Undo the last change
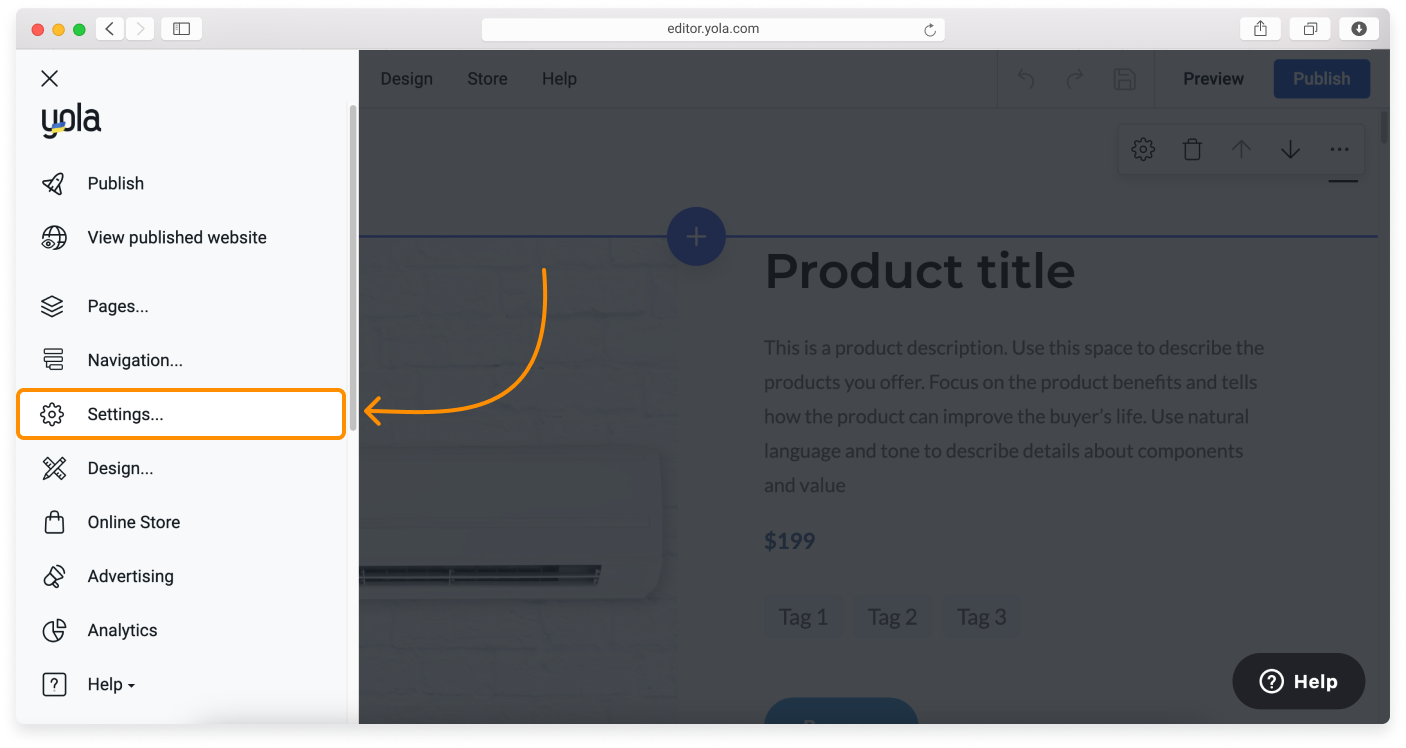 tap(1024, 78)
